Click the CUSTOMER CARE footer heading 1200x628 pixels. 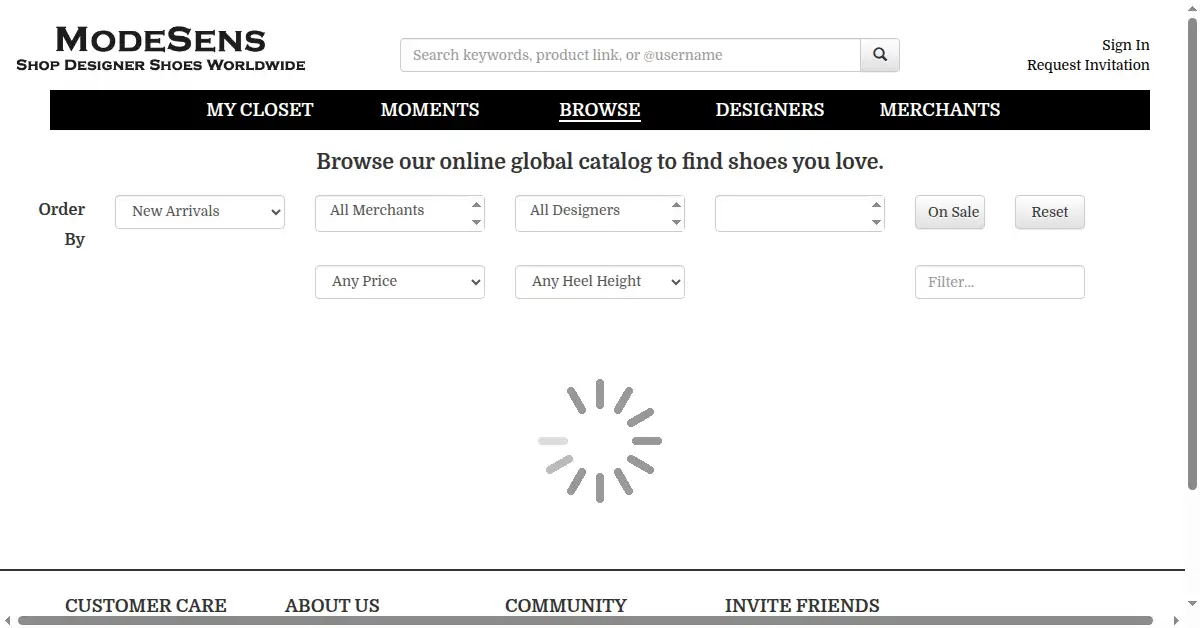click(x=146, y=606)
